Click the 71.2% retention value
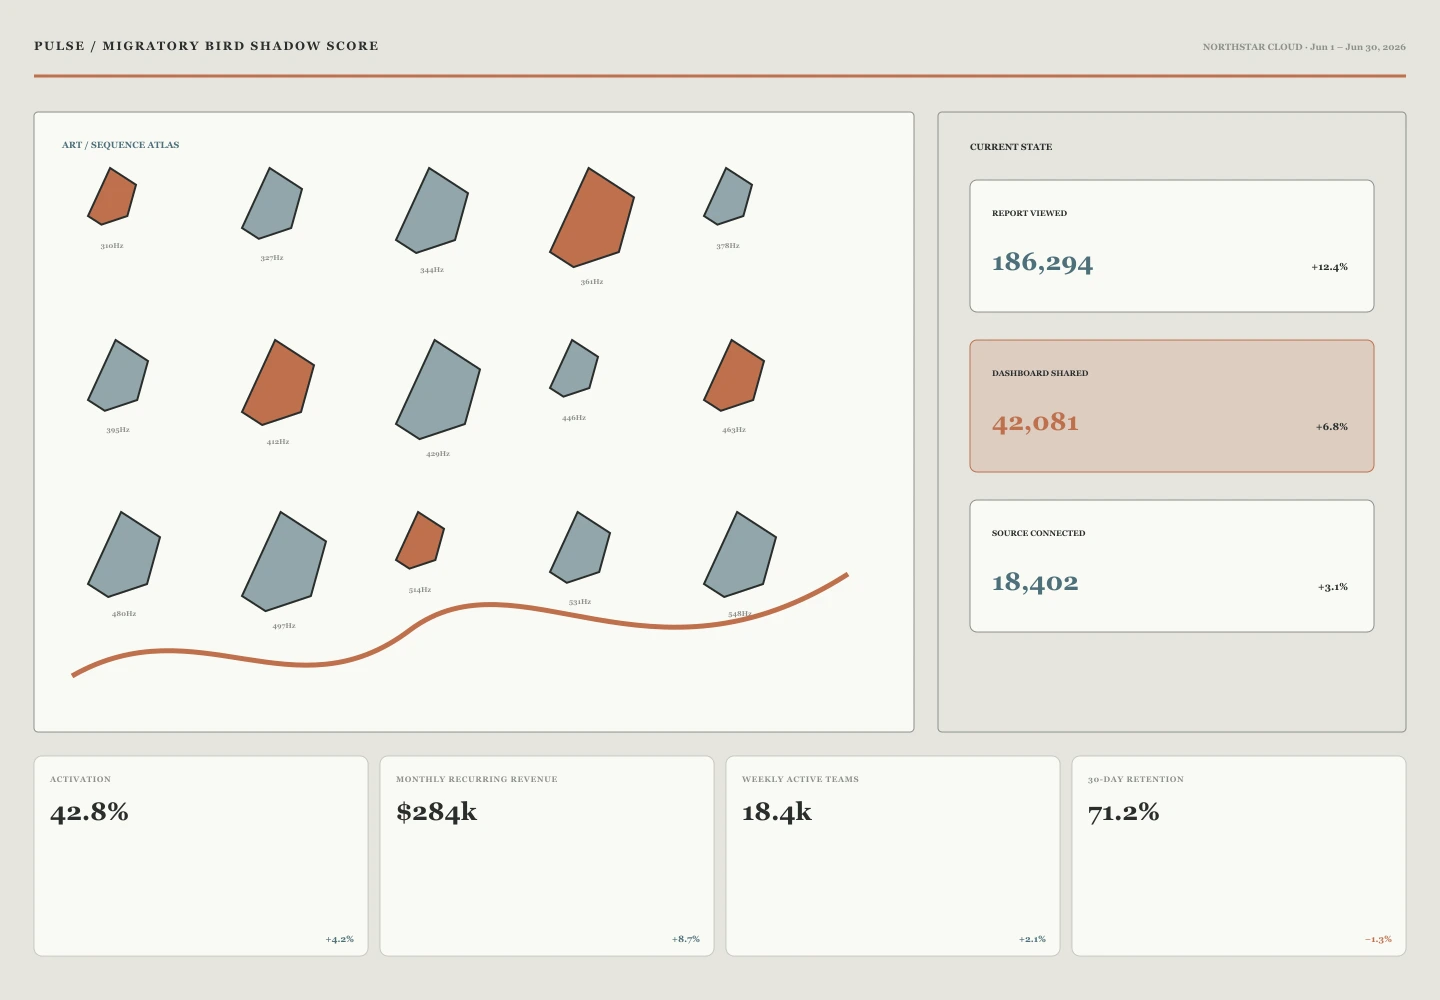Viewport: 1440px width, 1000px height. [1123, 812]
